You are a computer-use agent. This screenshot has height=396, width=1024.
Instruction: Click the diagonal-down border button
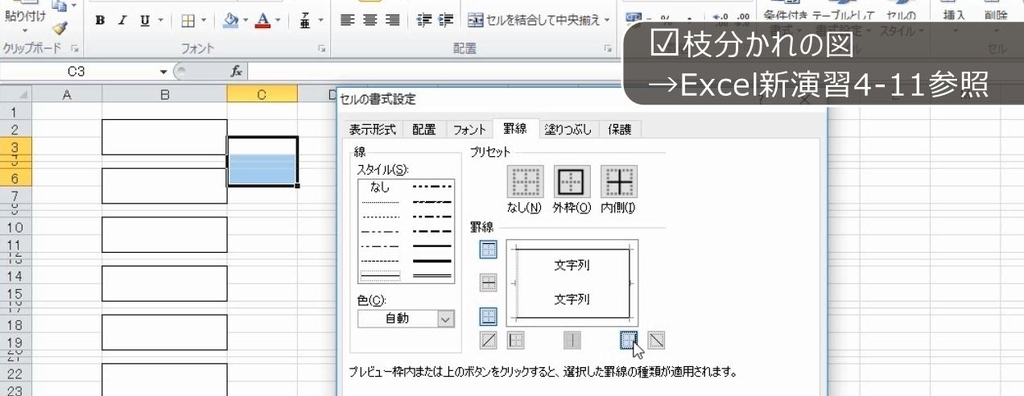tap(656, 340)
